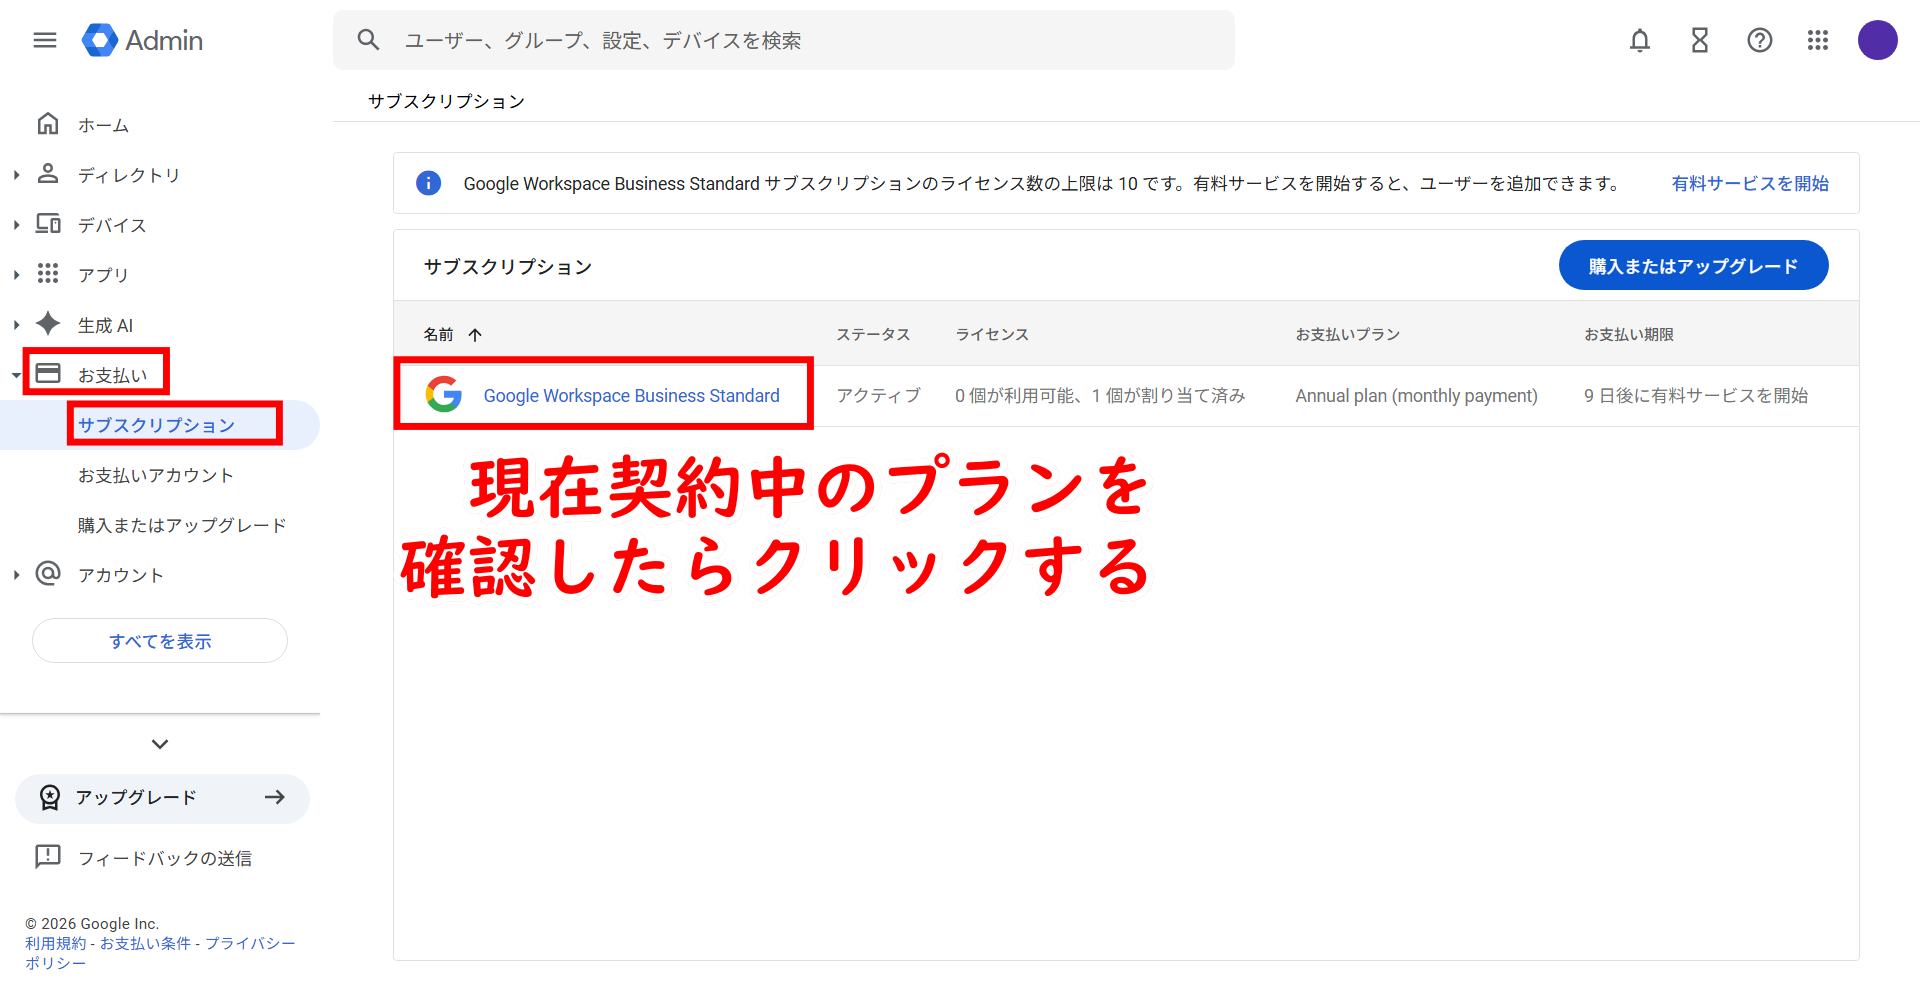This screenshot has height=988, width=1920.
Task: Open the help question mark icon
Action: 1759,40
